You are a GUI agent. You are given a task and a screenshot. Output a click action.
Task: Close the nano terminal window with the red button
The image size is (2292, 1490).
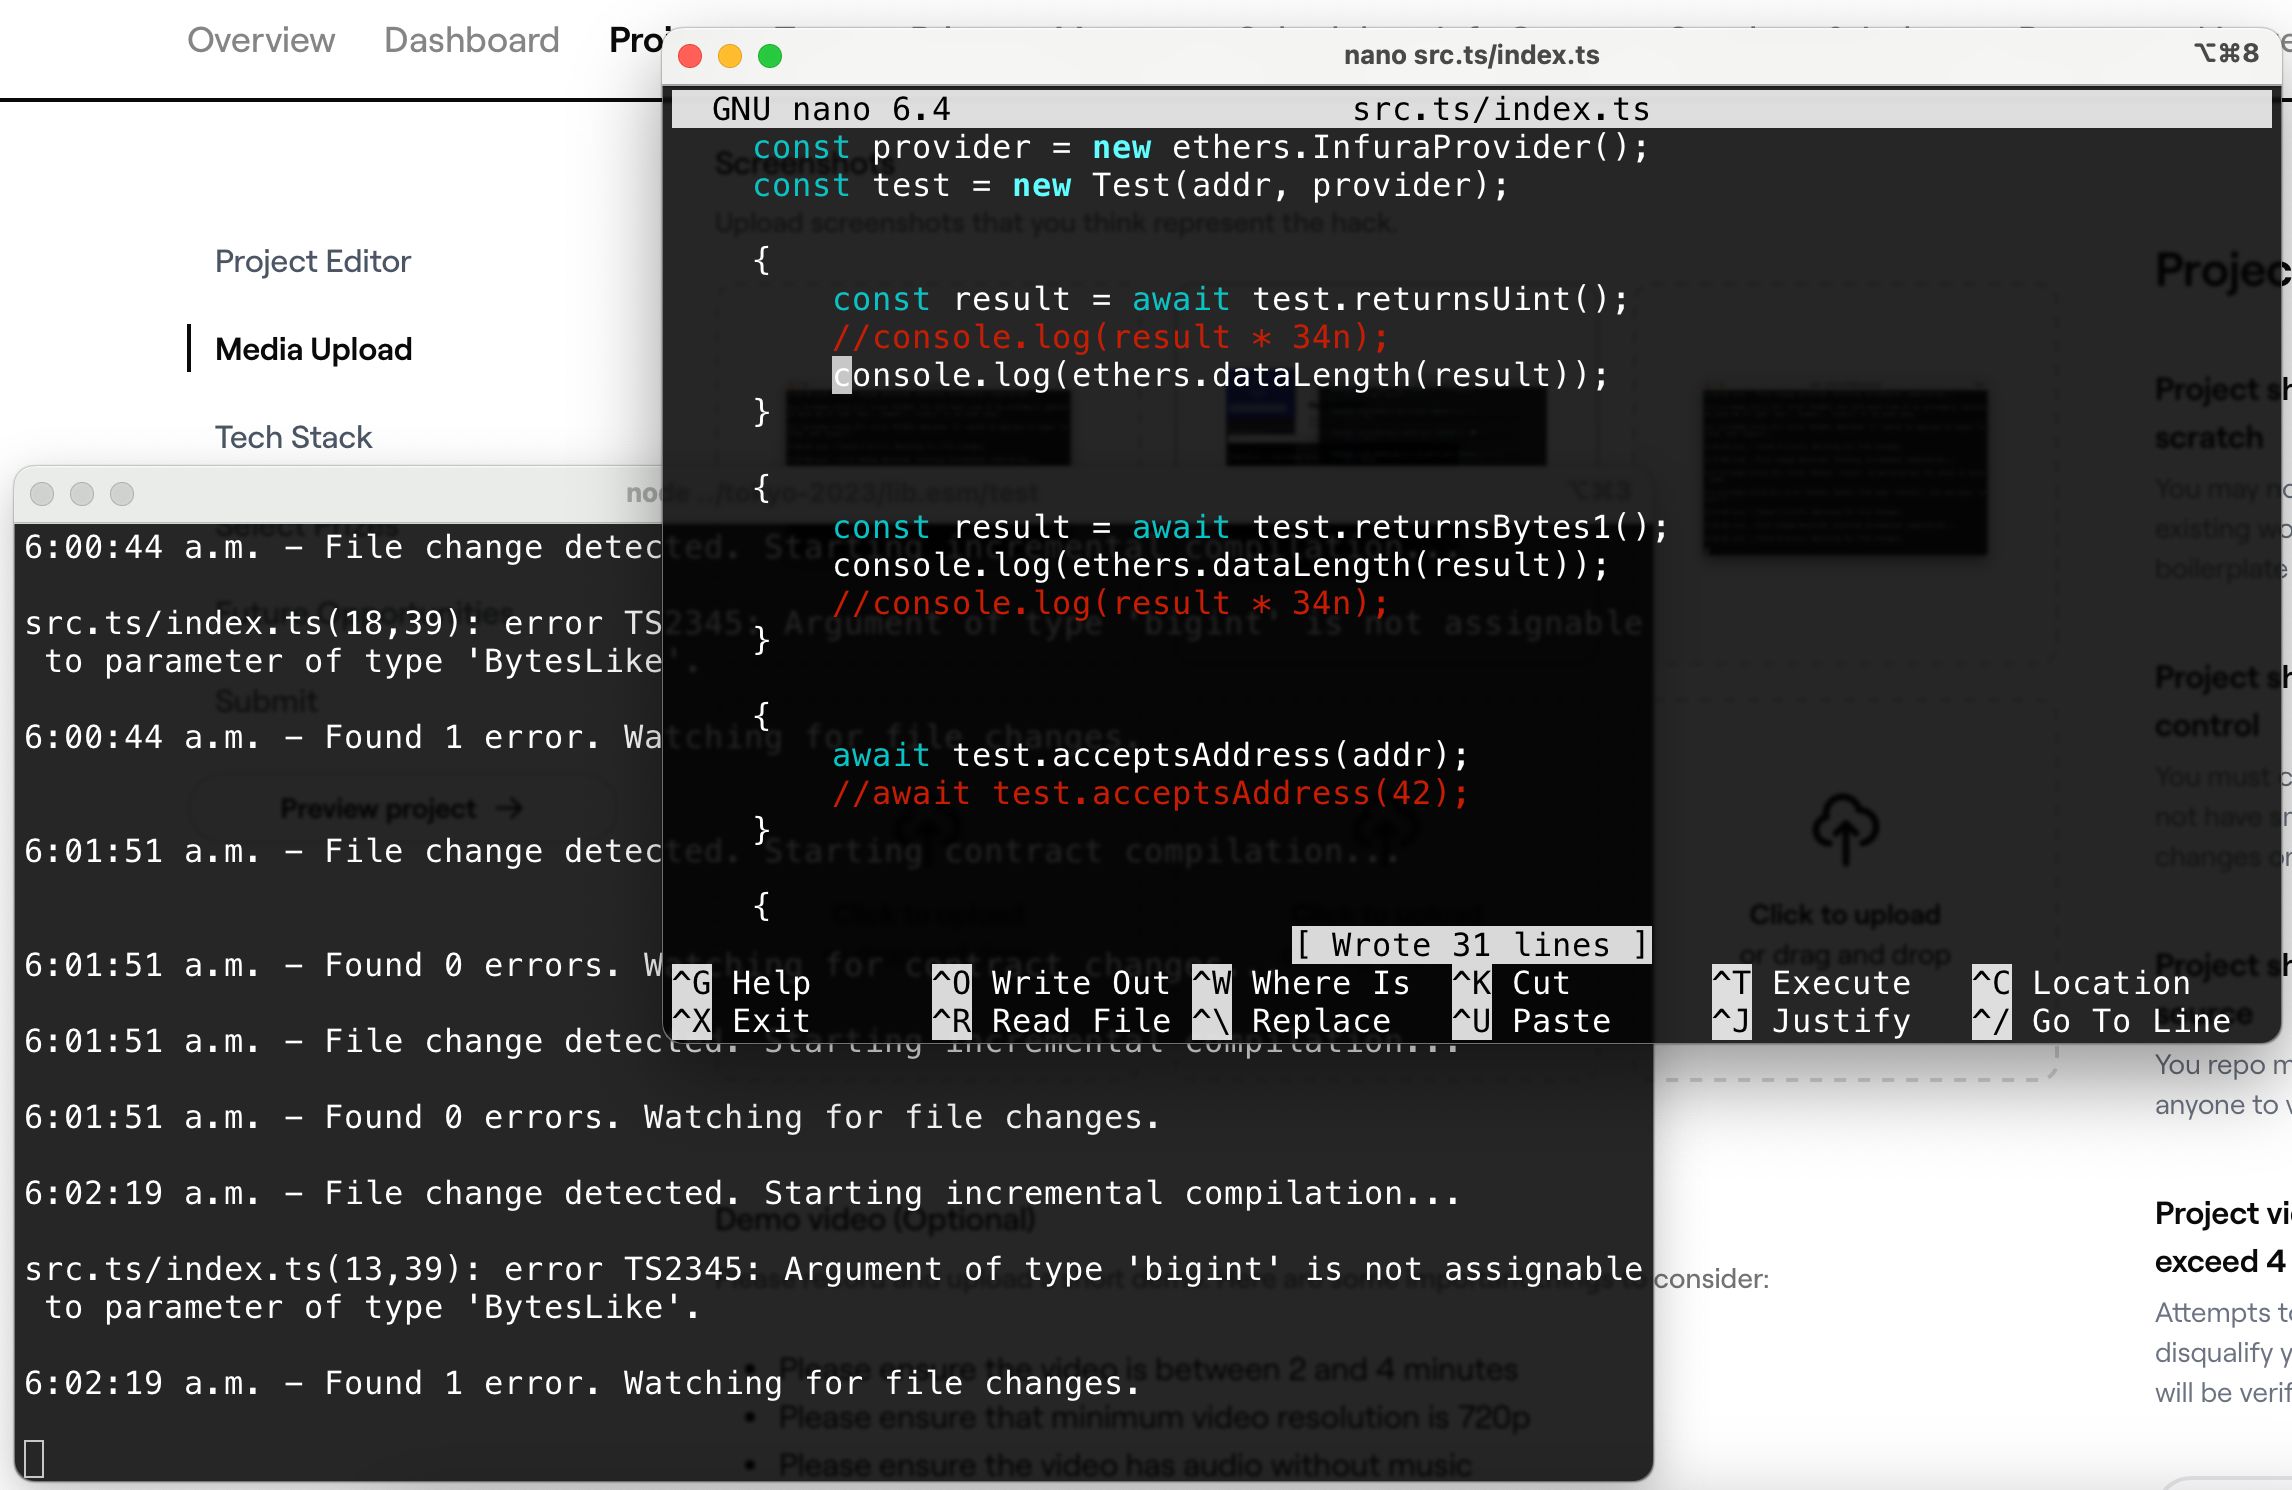pyautogui.click(x=690, y=56)
